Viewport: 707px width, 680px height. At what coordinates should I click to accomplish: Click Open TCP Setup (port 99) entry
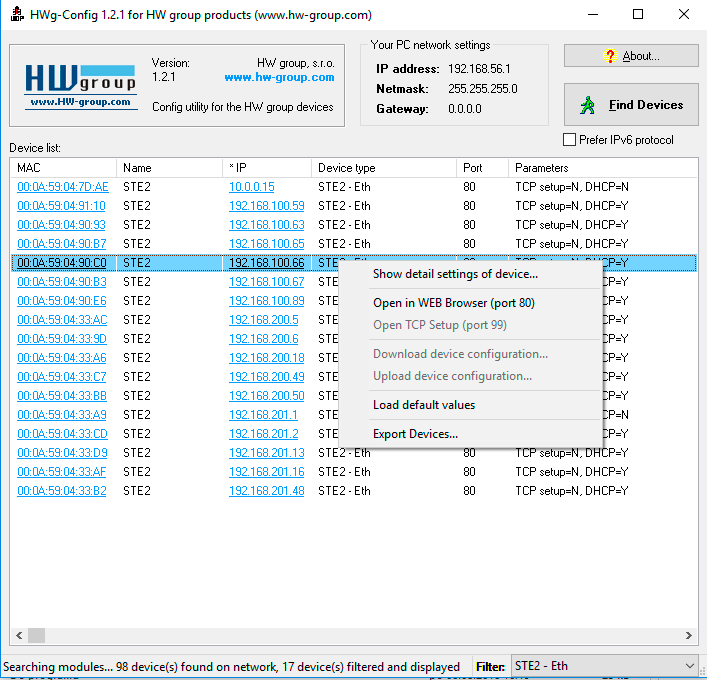click(x=440, y=325)
